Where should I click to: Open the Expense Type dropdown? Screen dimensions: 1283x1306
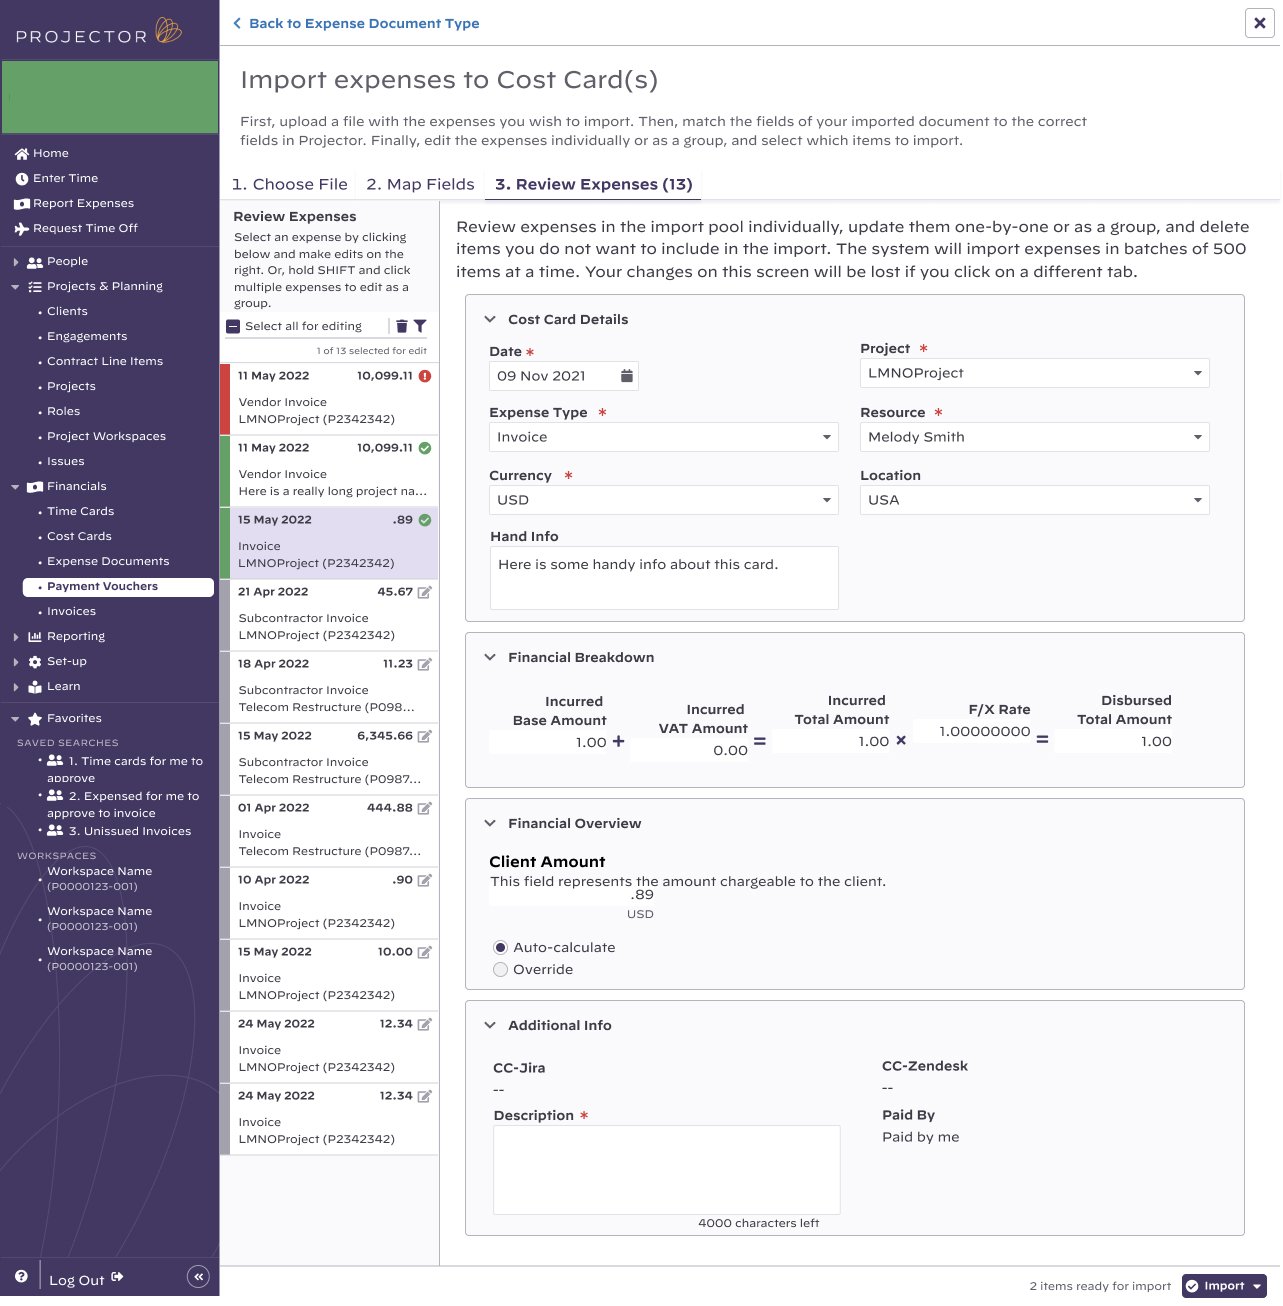(664, 438)
